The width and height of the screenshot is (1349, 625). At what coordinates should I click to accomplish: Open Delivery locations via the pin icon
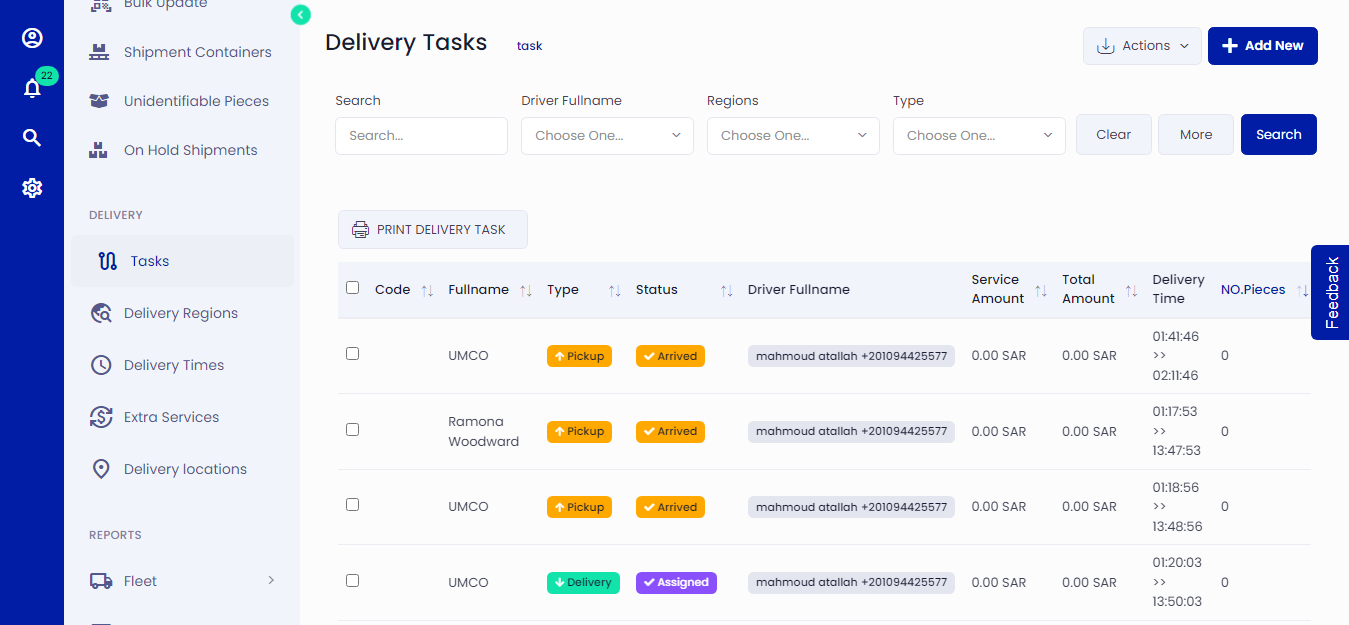tap(101, 469)
